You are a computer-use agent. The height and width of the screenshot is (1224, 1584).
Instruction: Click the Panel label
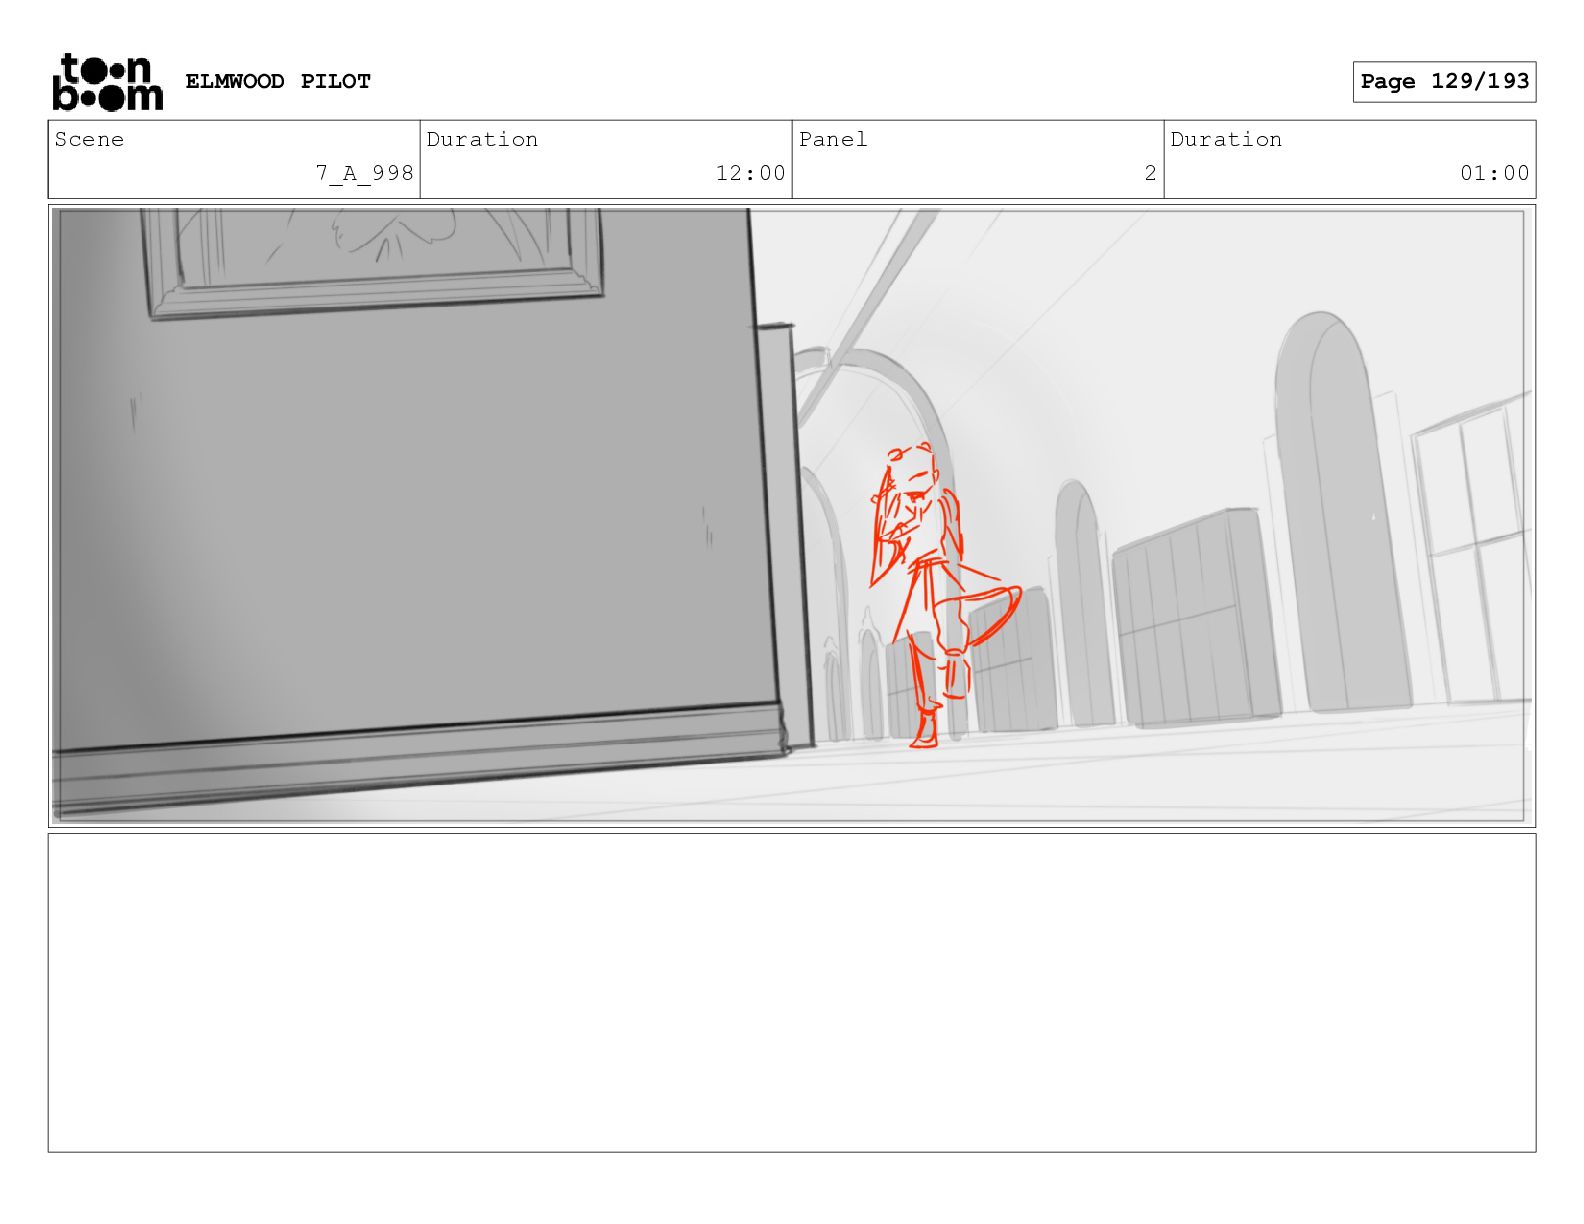click(833, 139)
